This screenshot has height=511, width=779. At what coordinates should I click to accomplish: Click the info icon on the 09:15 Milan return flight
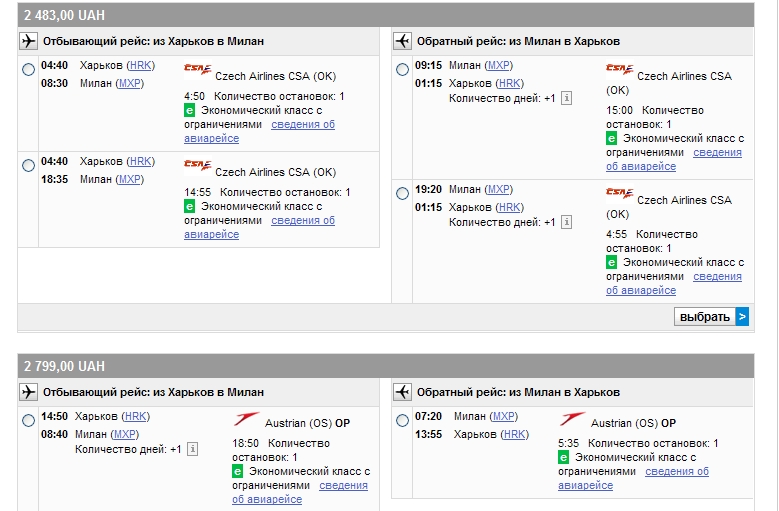coord(566,99)
